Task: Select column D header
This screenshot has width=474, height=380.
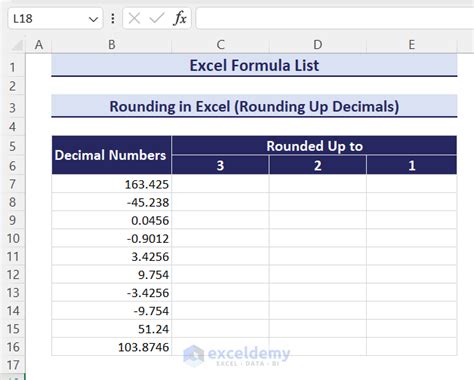Action: (318, 45)
